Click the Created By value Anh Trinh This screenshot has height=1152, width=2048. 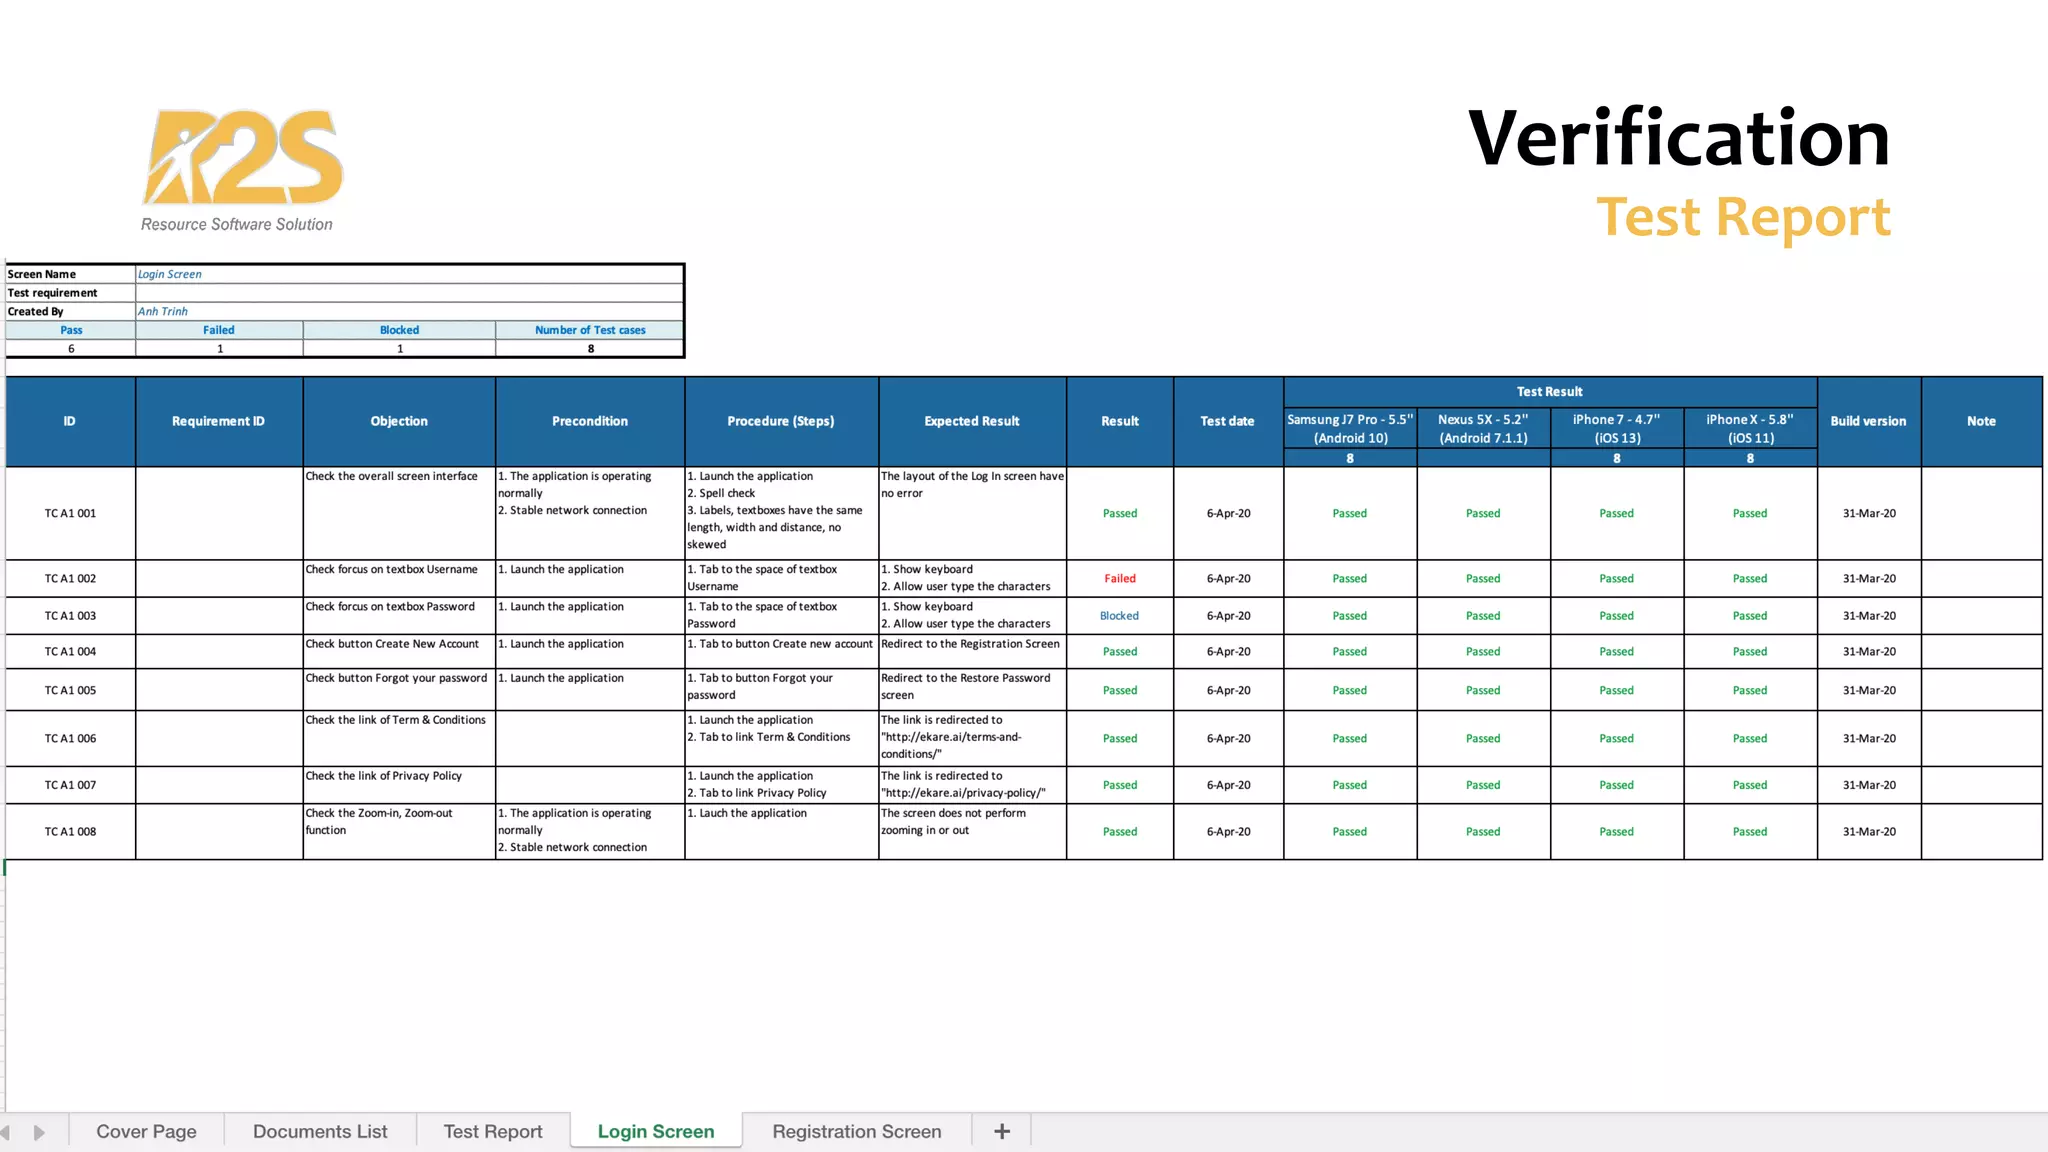click(163, 311)
